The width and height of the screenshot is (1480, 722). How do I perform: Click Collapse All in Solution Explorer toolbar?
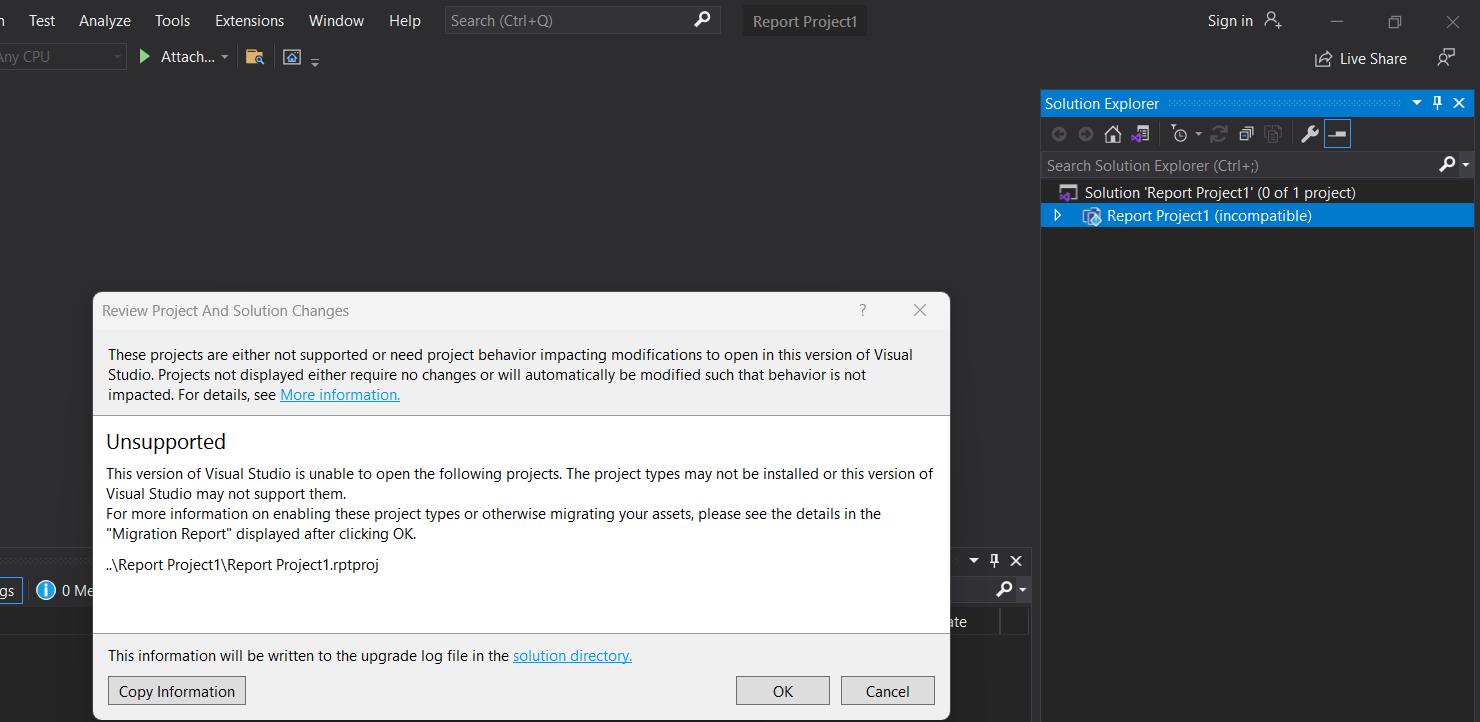click(1246, 134)
